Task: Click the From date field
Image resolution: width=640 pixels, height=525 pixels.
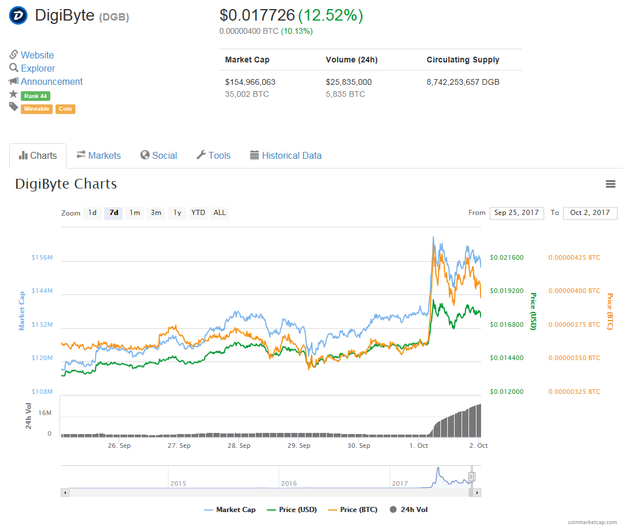Action: (517, 213)
